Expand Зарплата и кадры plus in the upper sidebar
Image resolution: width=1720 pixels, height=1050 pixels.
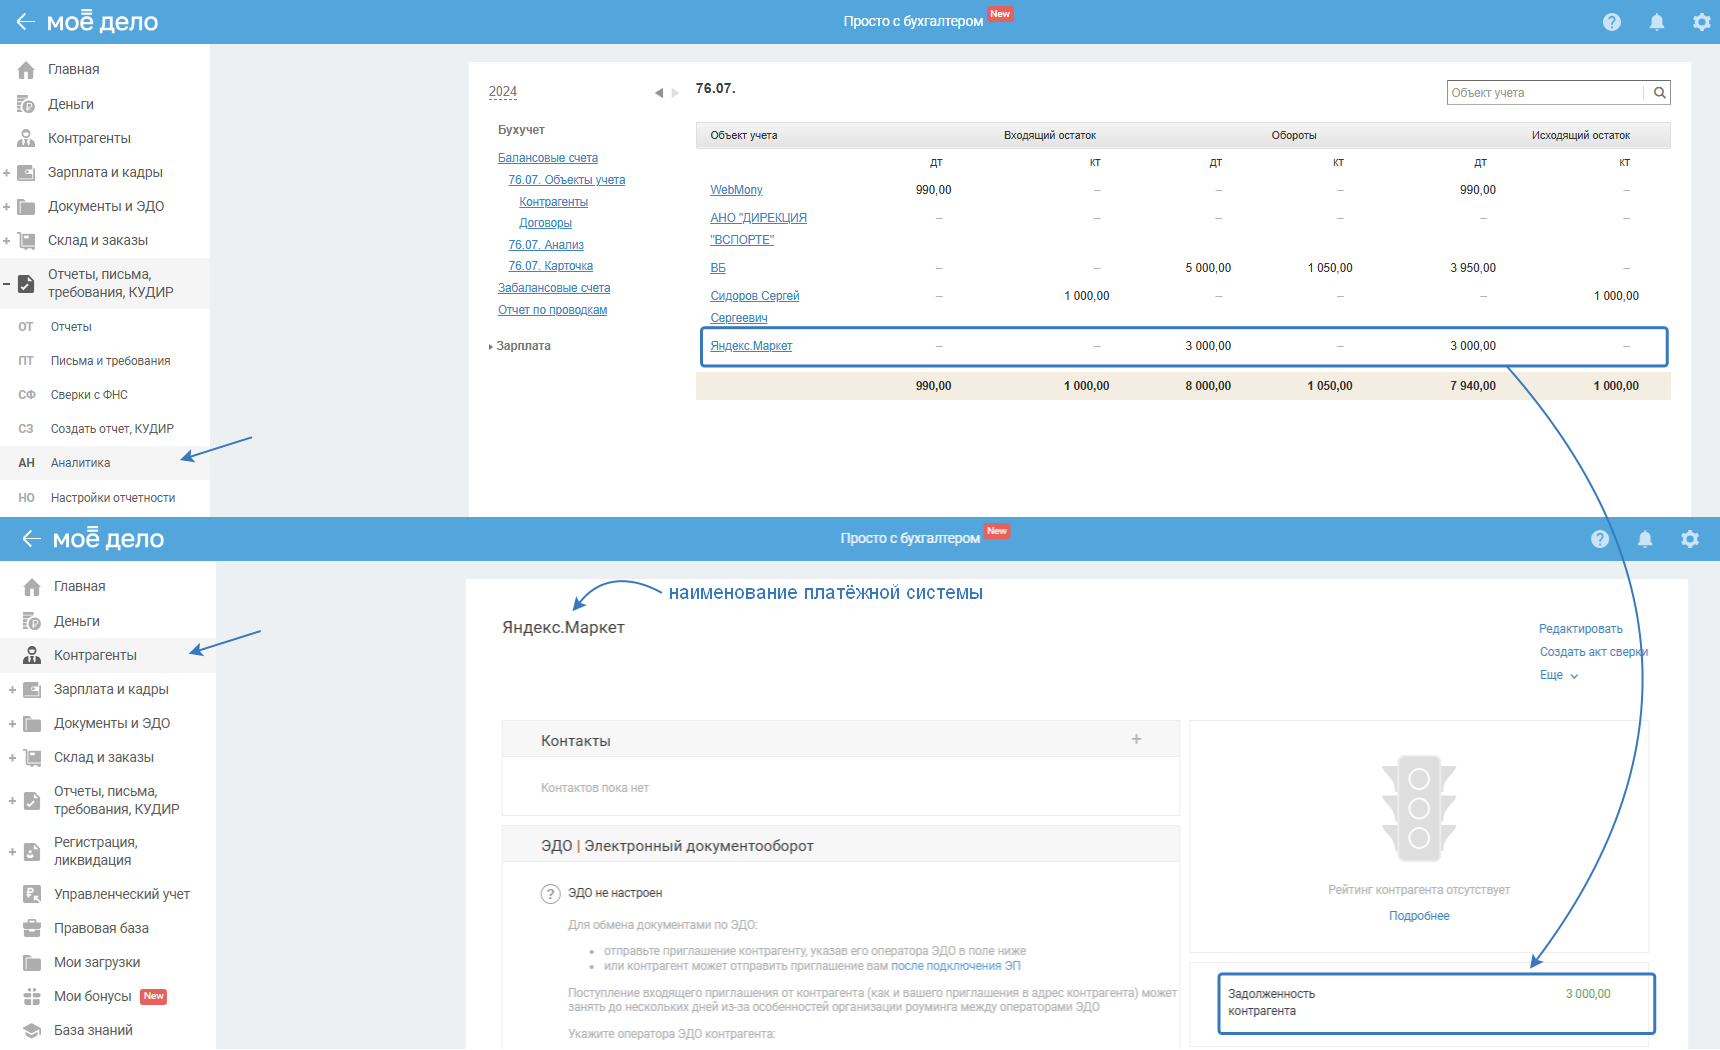click(7, 173)
